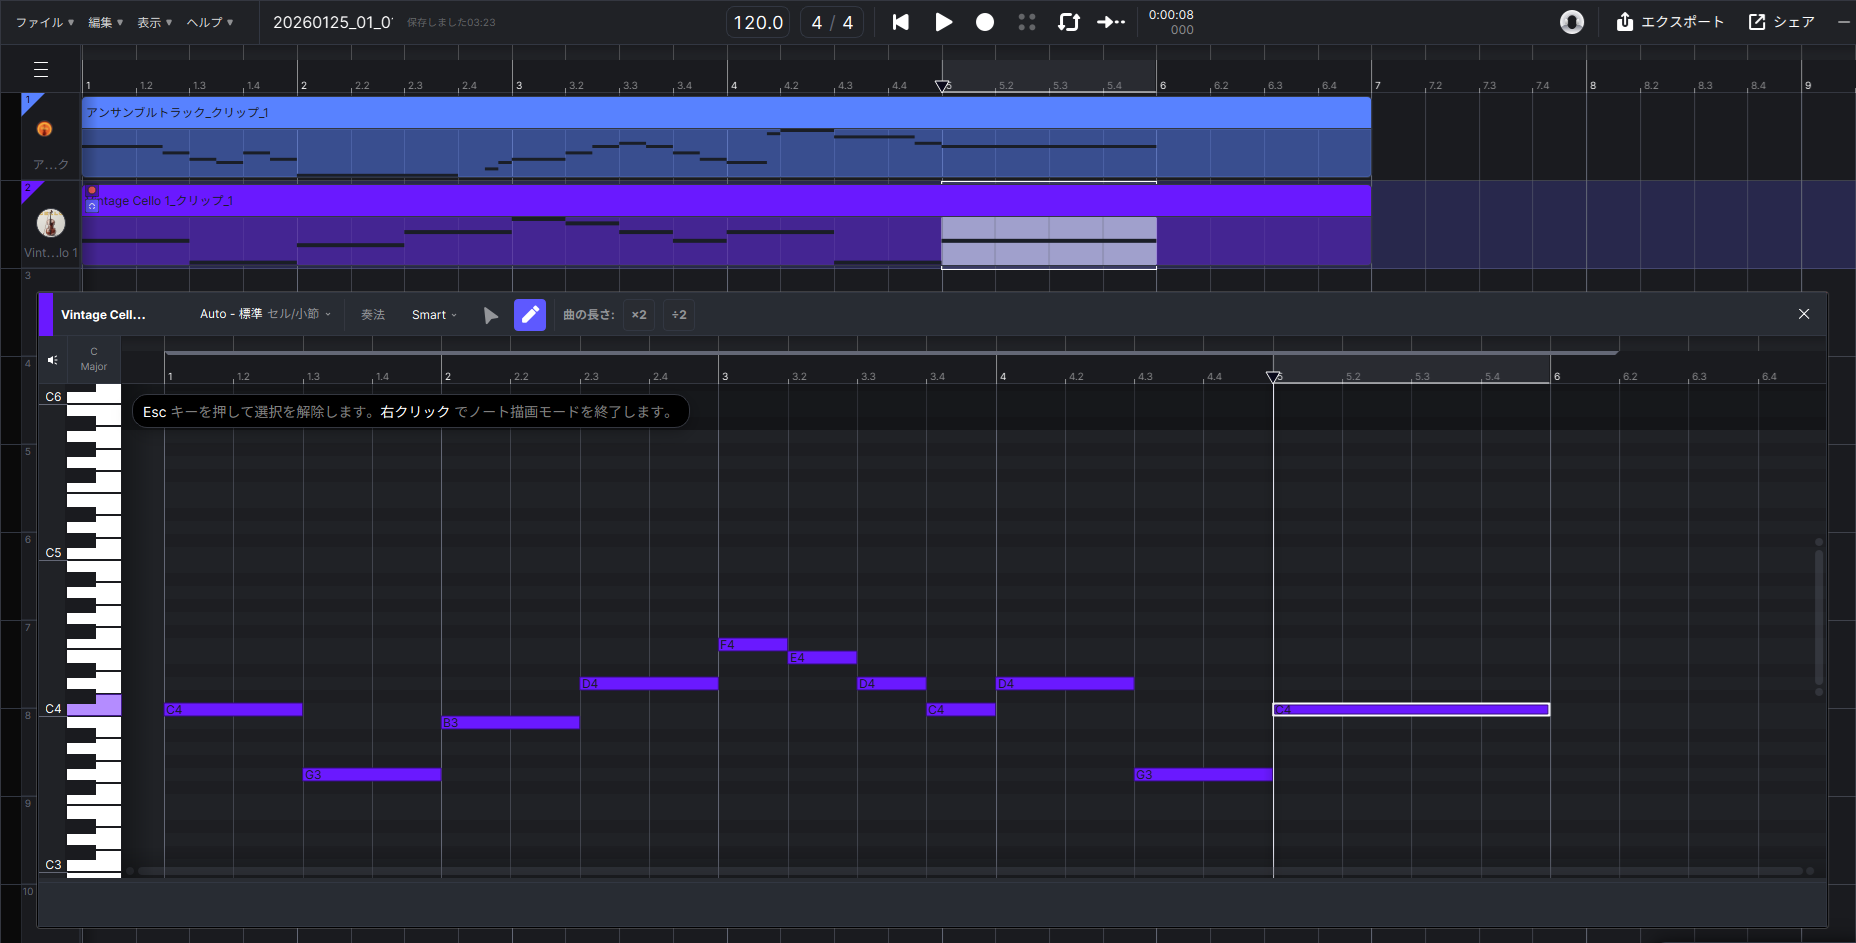Open the ファイル menu
Screen dimensions: 1856x943
[x=44, y=22]
